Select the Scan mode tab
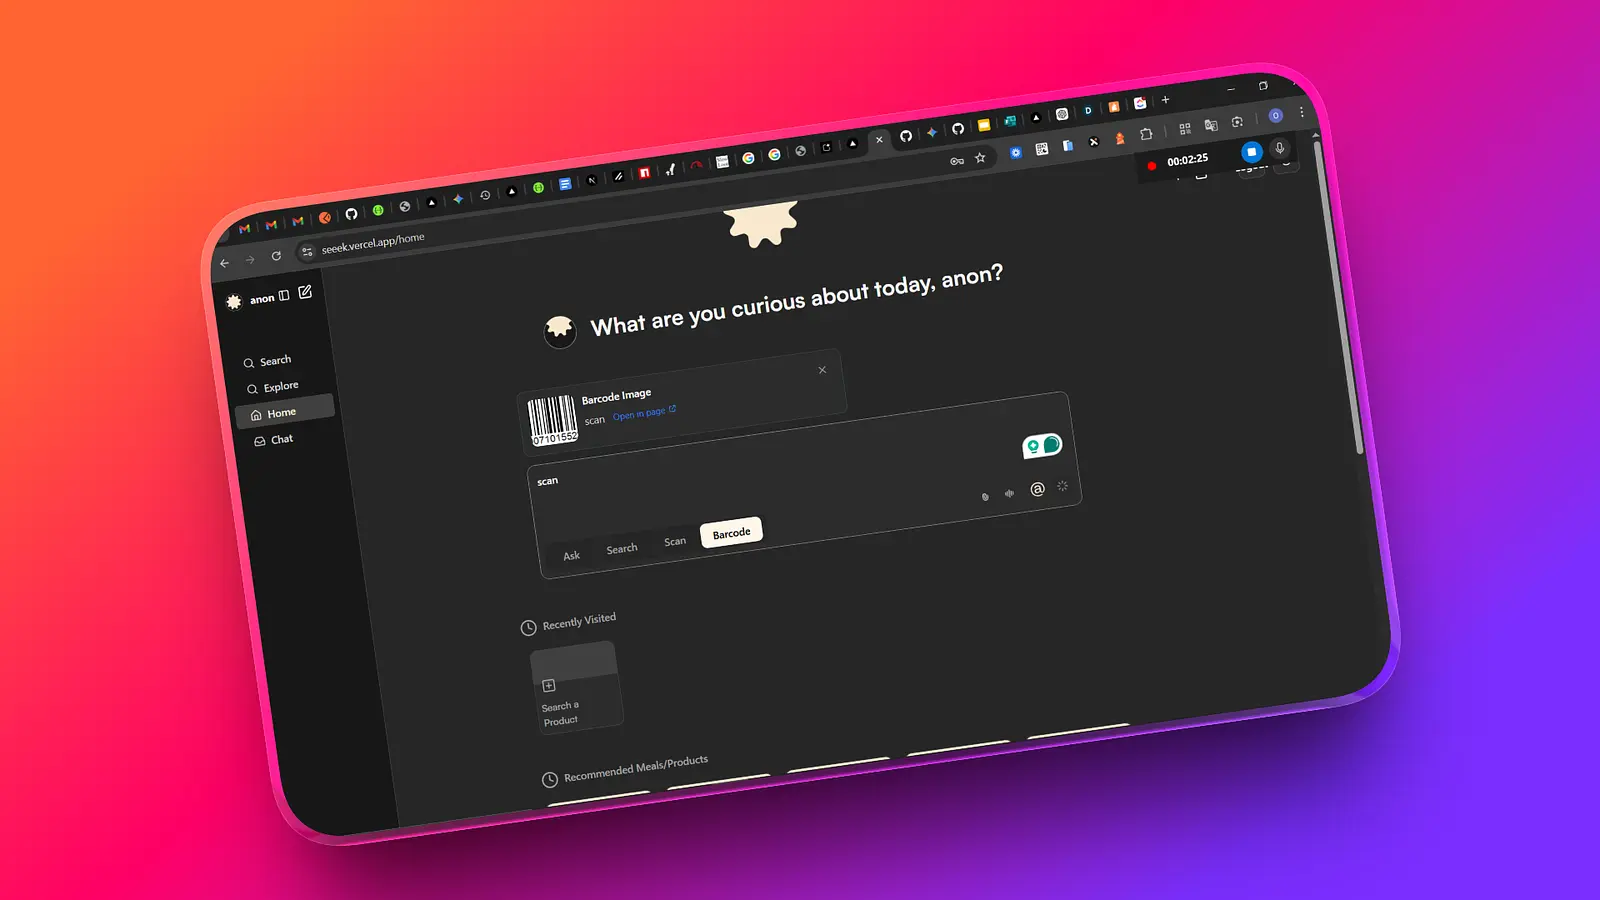 tap(675, 542)
